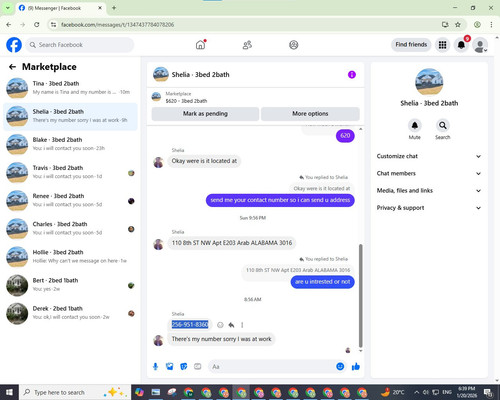Reload the browser page
Image resolution: width=500 pixels, height=400 pixels.
tap(37, 25)
